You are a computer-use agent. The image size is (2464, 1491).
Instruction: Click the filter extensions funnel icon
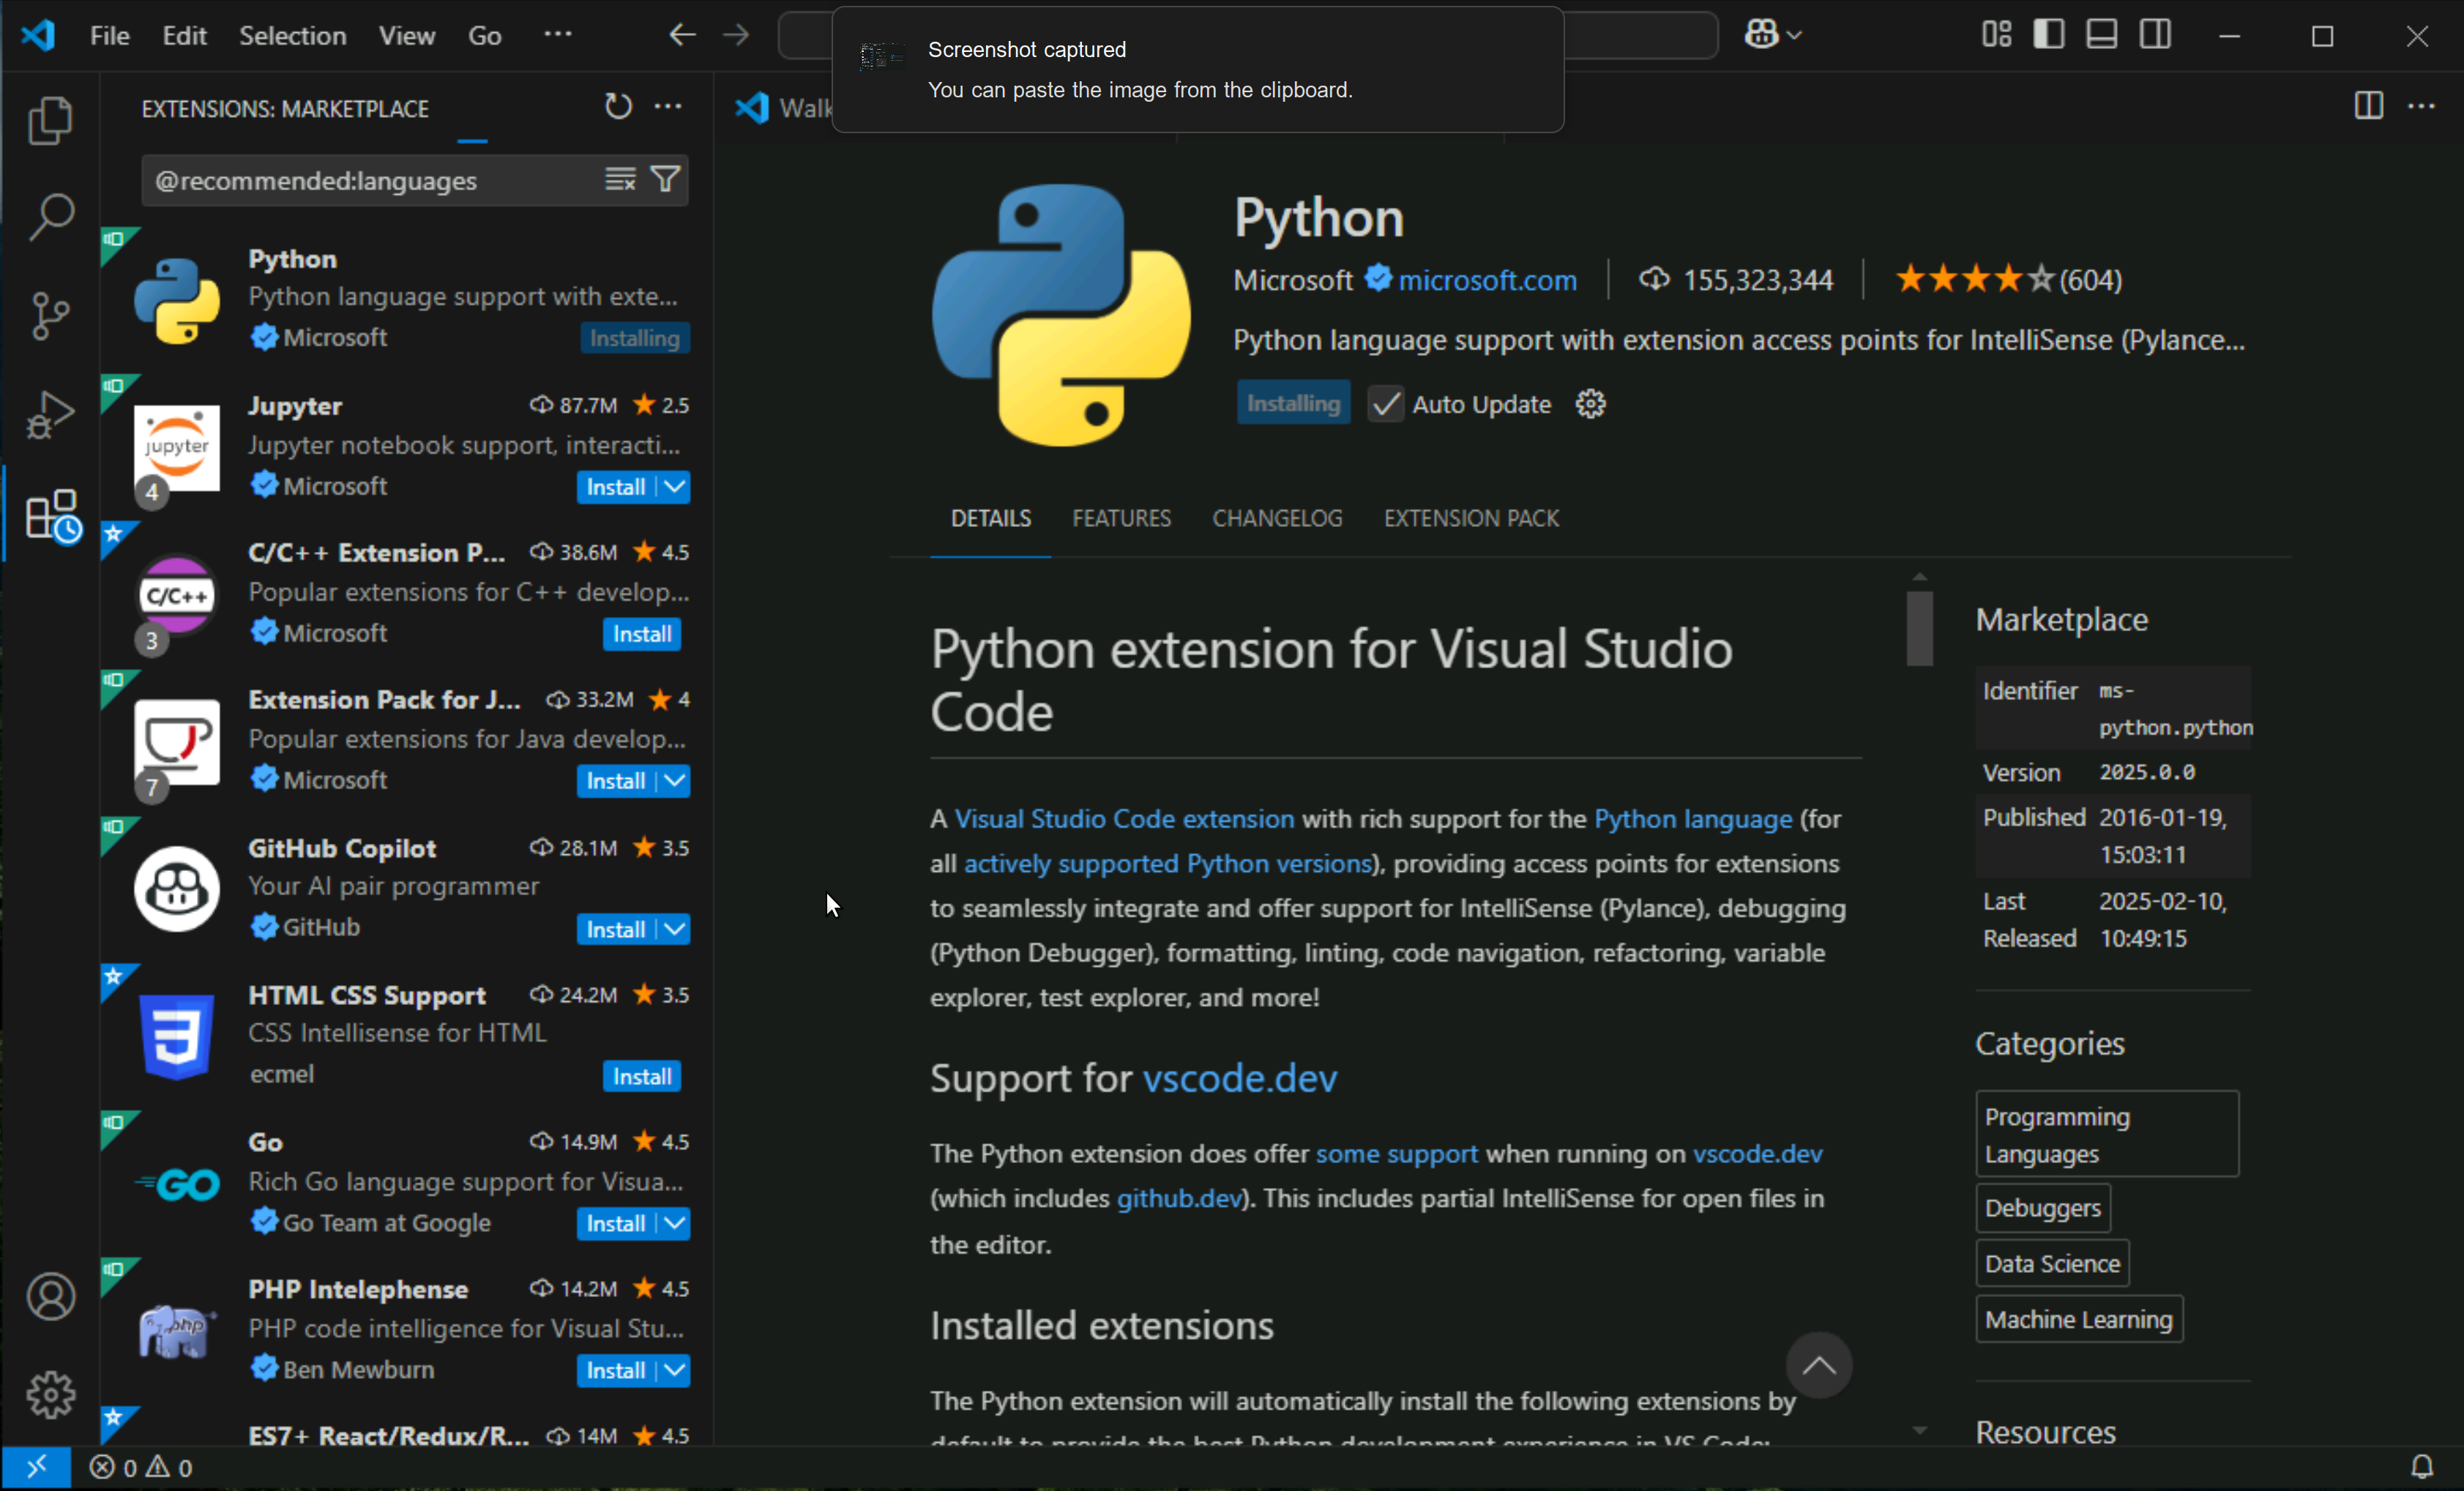[665, 180]
